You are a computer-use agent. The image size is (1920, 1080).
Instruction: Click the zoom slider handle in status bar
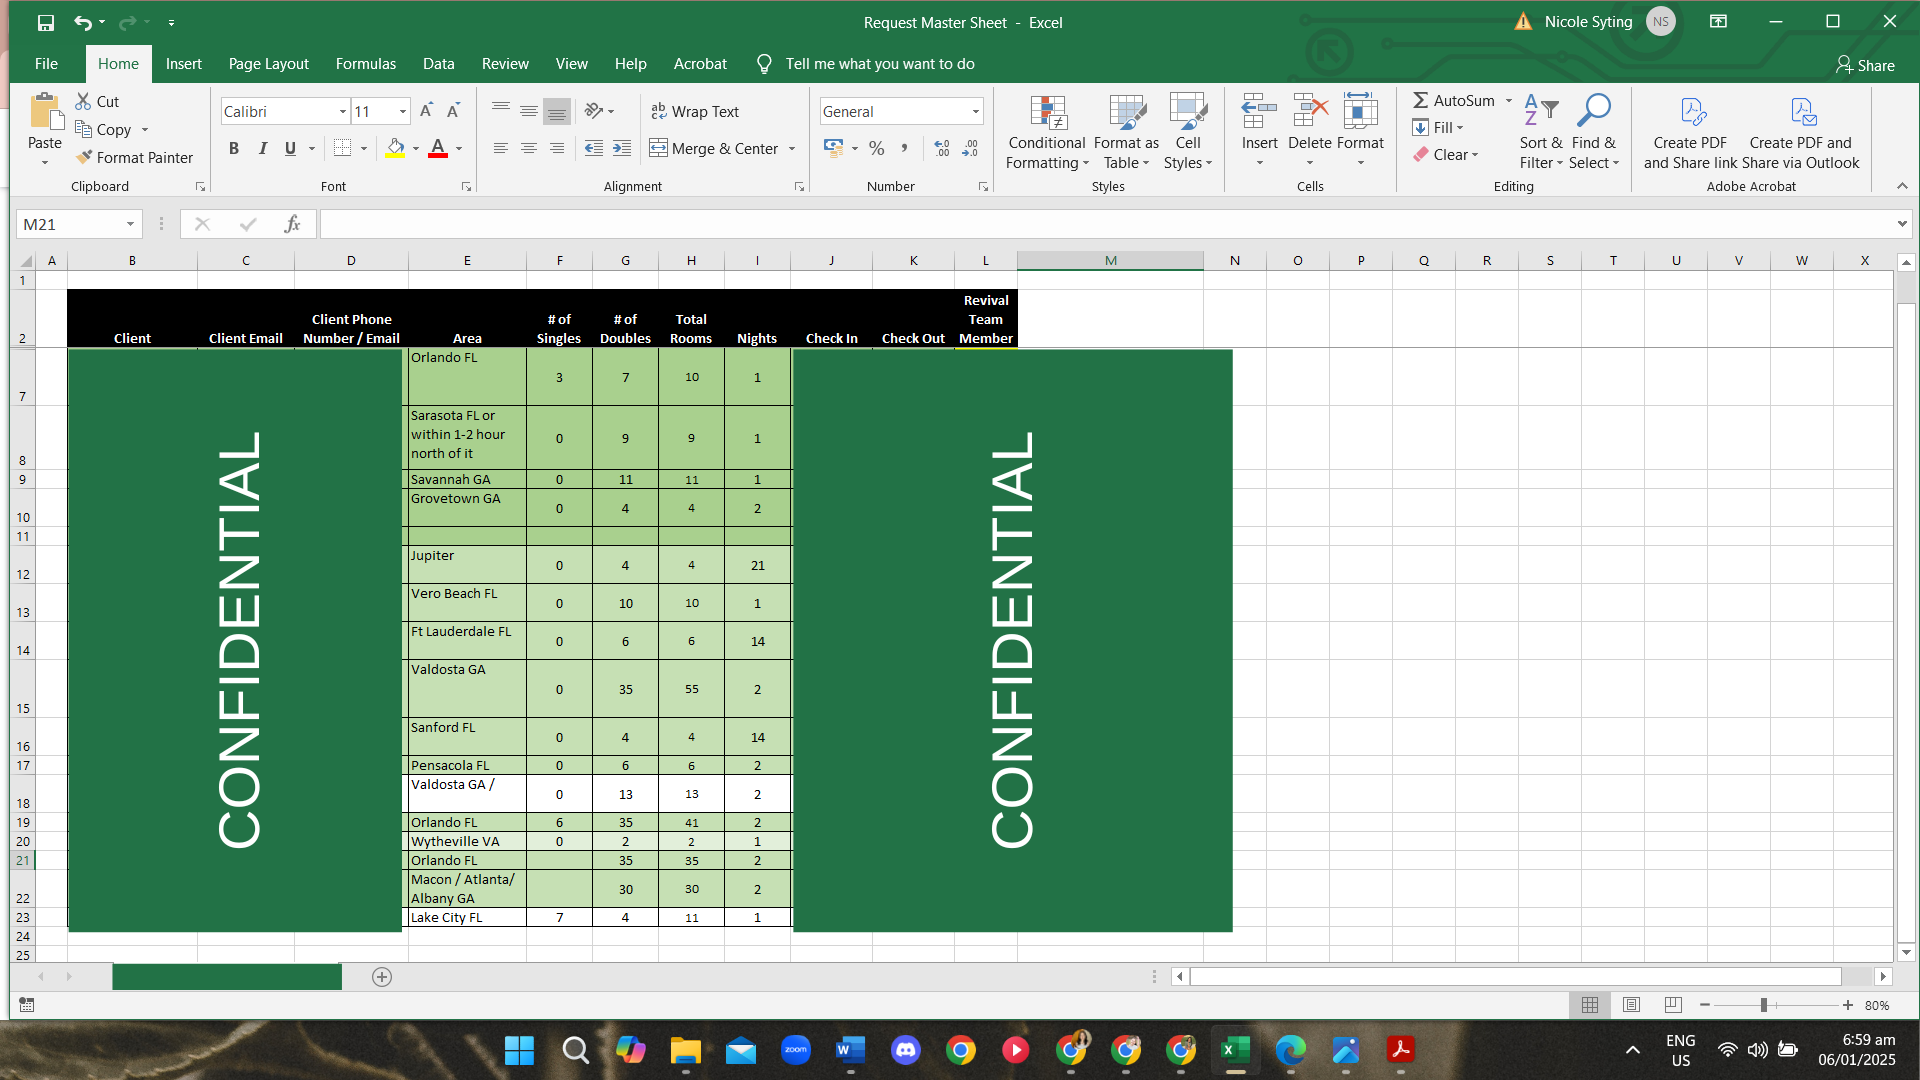(x=1764, y=1005)
